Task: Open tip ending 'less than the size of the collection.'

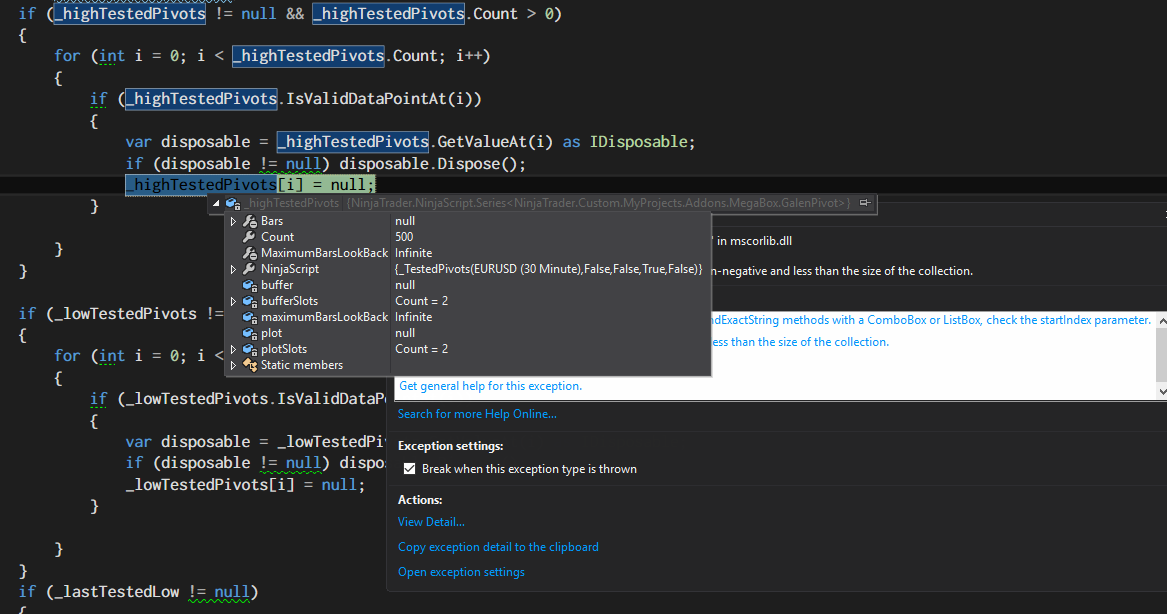Action: pos(800,342)
